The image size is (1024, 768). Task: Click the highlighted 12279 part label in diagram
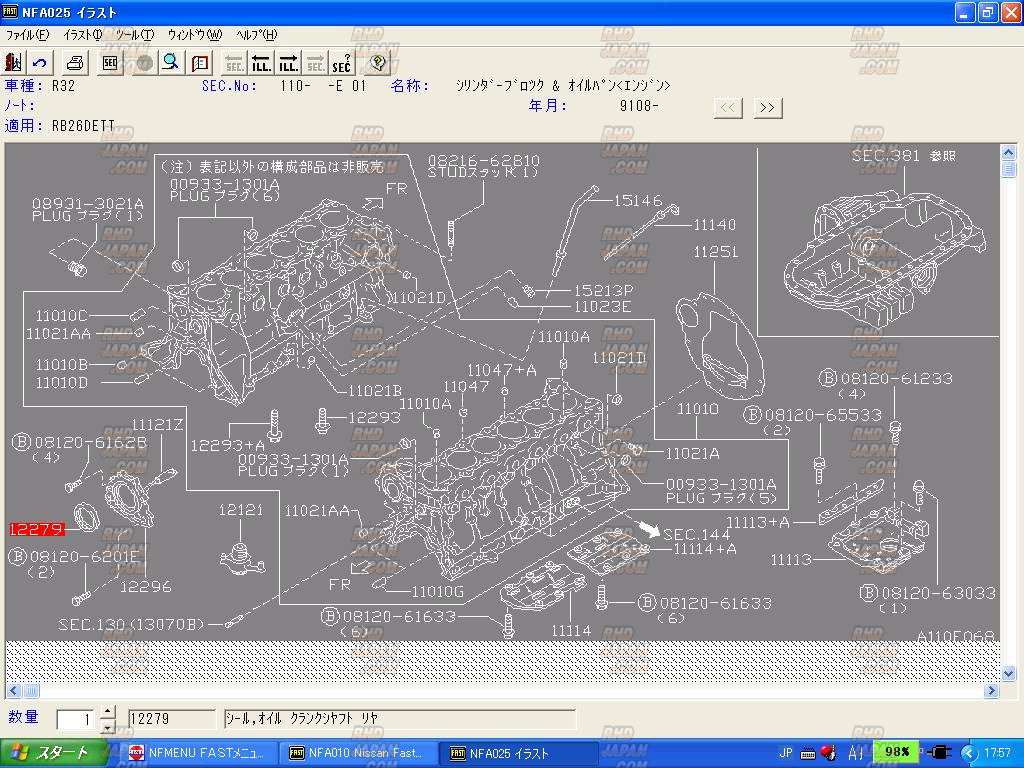(37, 529)
